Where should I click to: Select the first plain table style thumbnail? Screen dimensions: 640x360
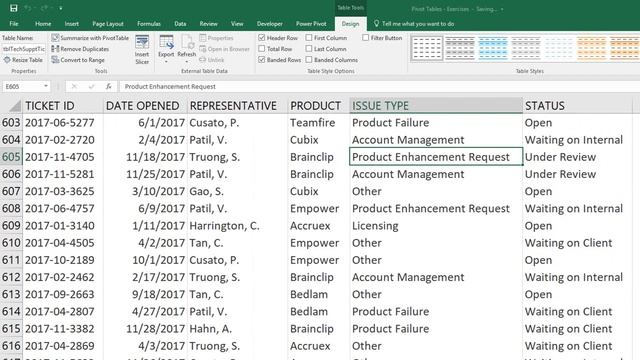tap(427, 48)
